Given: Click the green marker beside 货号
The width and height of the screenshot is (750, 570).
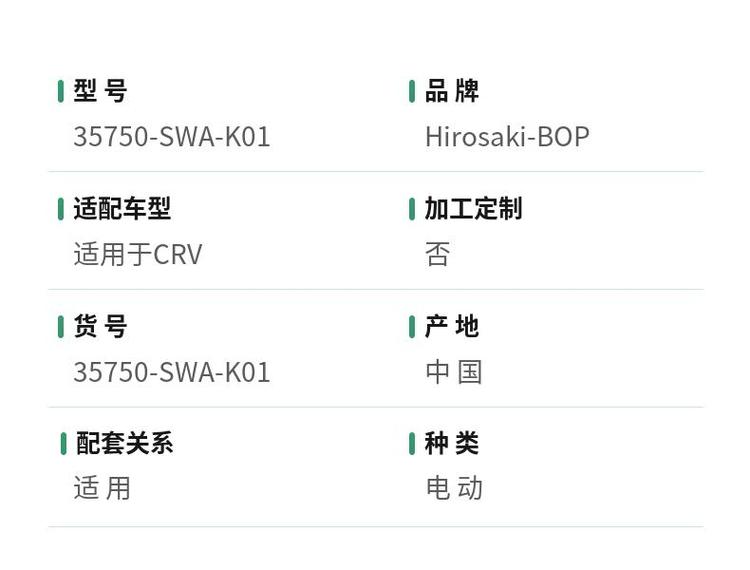Looking at the screenshot, I should pos(61,327).
